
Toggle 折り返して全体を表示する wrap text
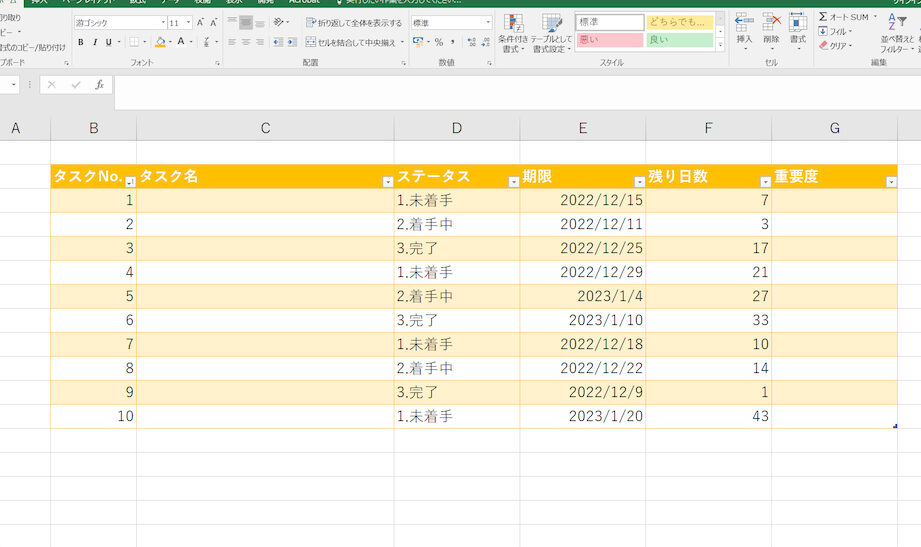click(x=354, y=22)
